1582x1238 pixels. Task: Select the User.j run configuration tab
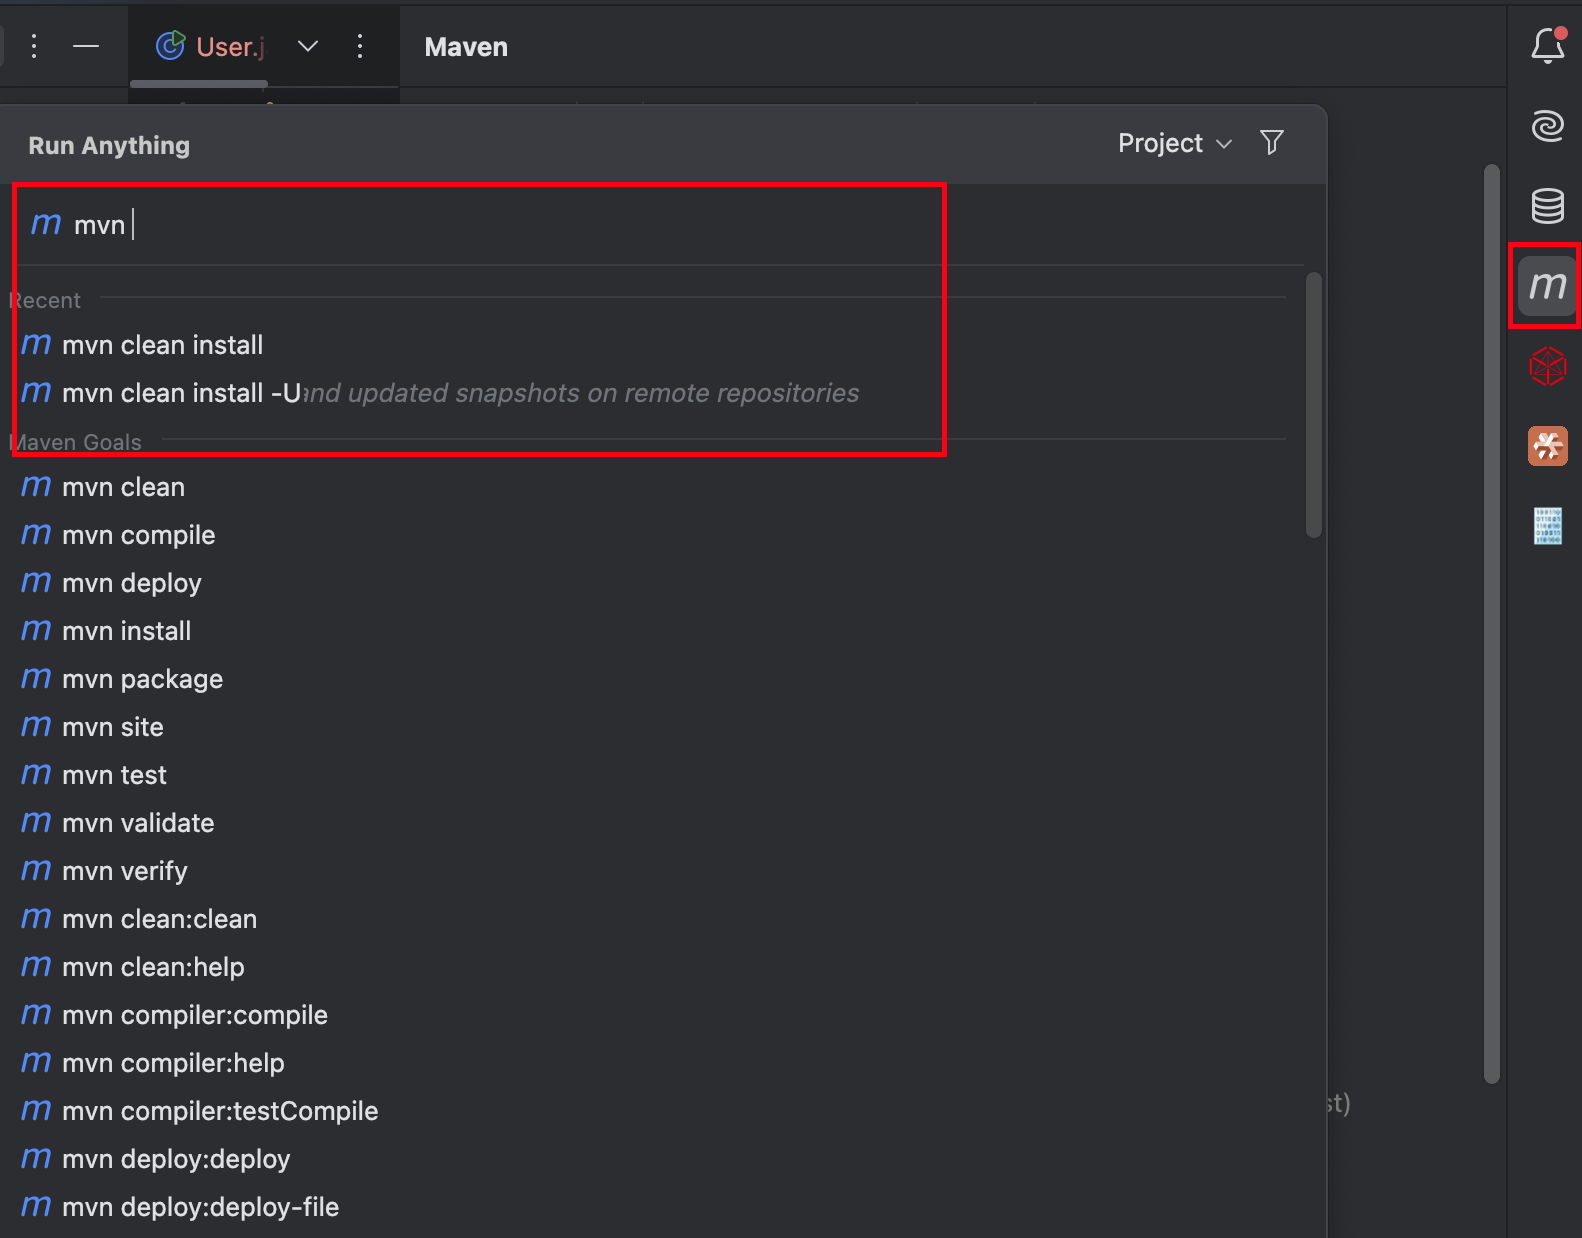click(211, 46)
